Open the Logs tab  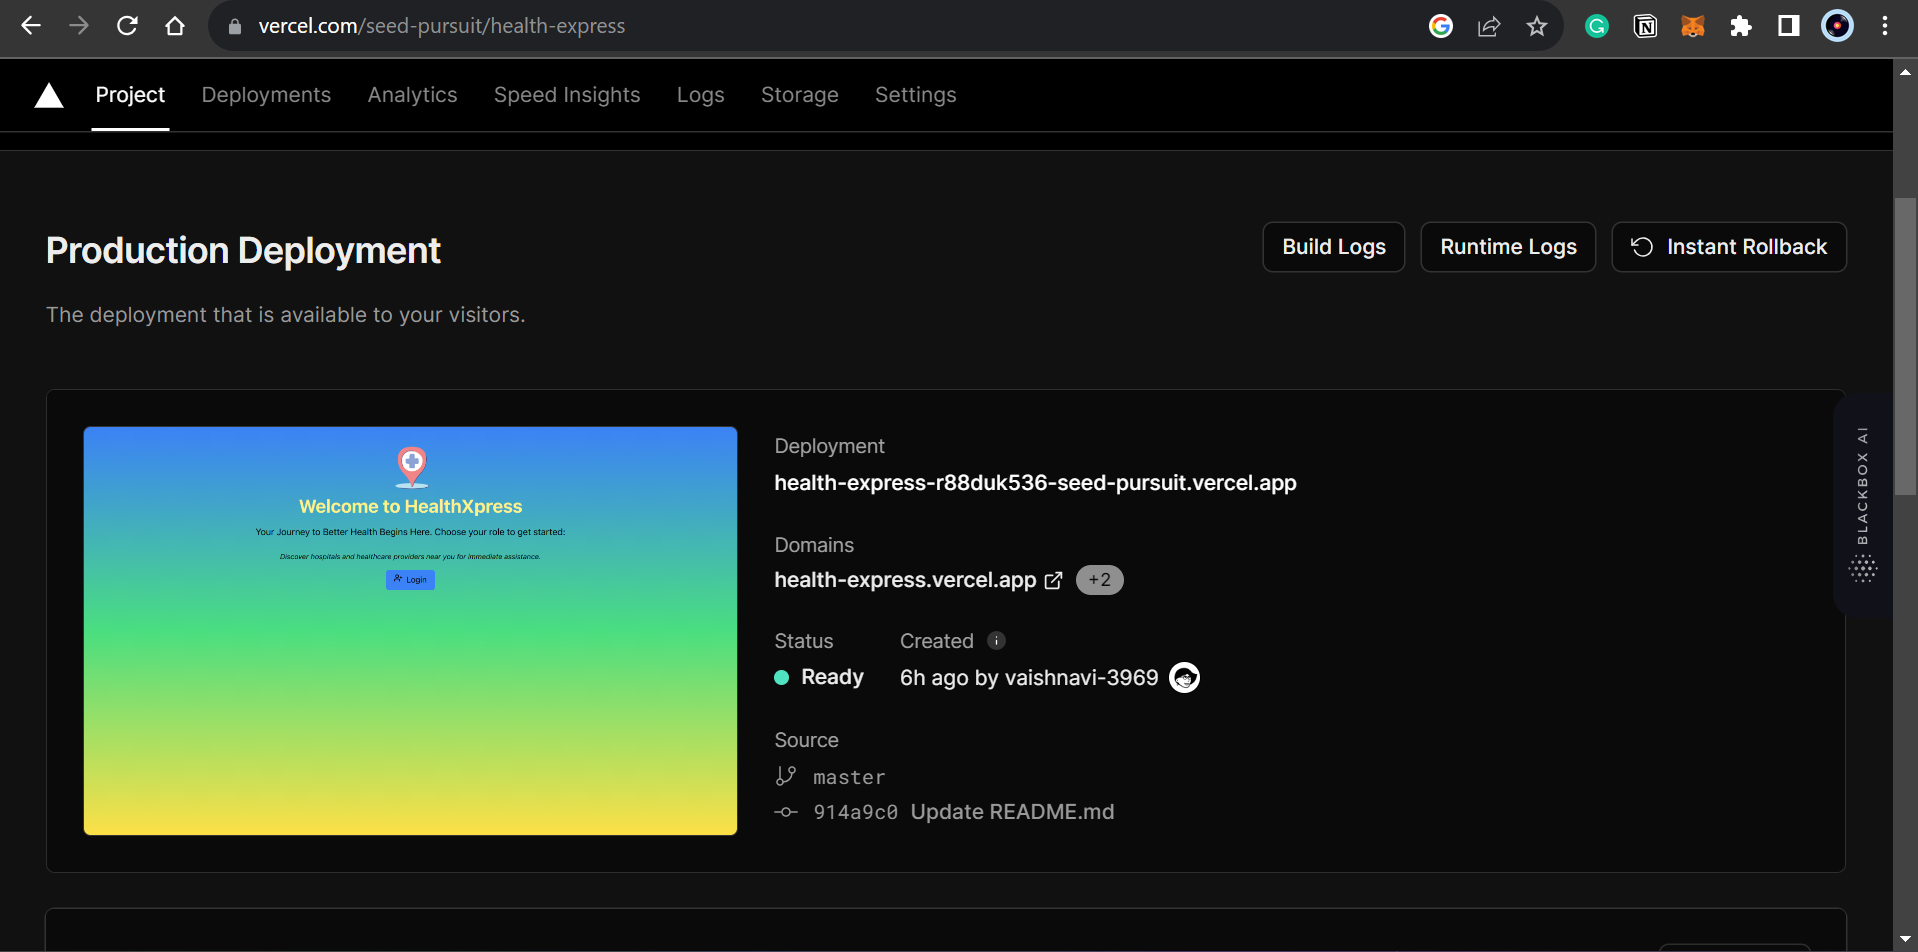[700, 95]
